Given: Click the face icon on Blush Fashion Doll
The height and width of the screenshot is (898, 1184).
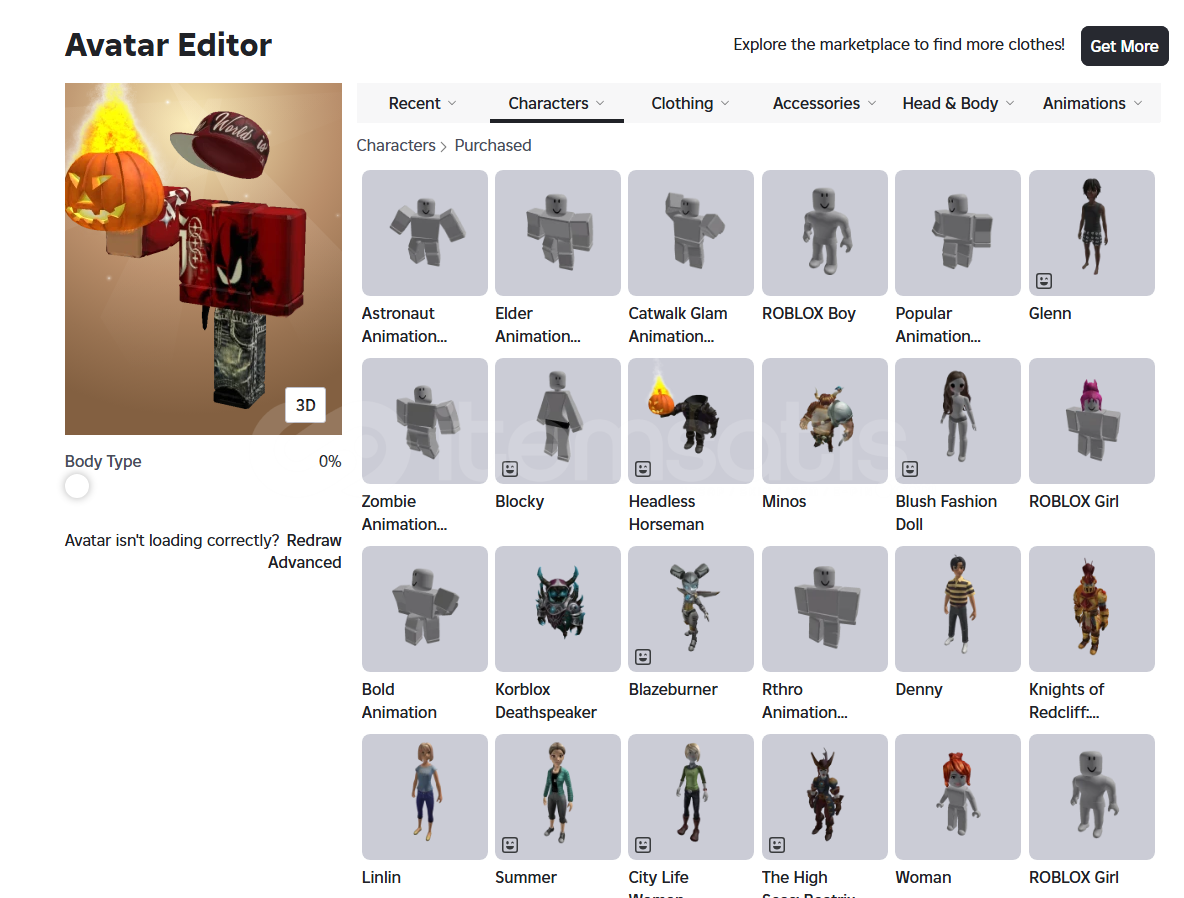Looking at the screenshot, I should coord(910,469).
